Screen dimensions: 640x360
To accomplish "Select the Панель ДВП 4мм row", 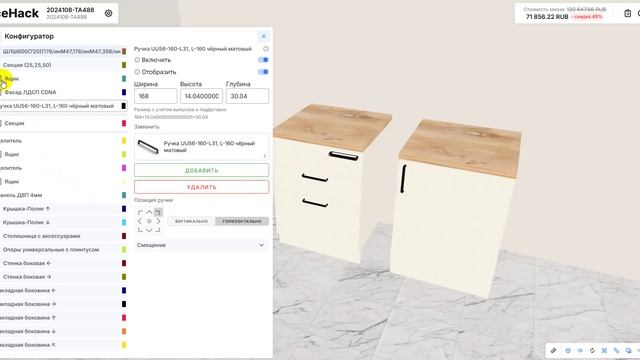I will click(x=63, y=195).
